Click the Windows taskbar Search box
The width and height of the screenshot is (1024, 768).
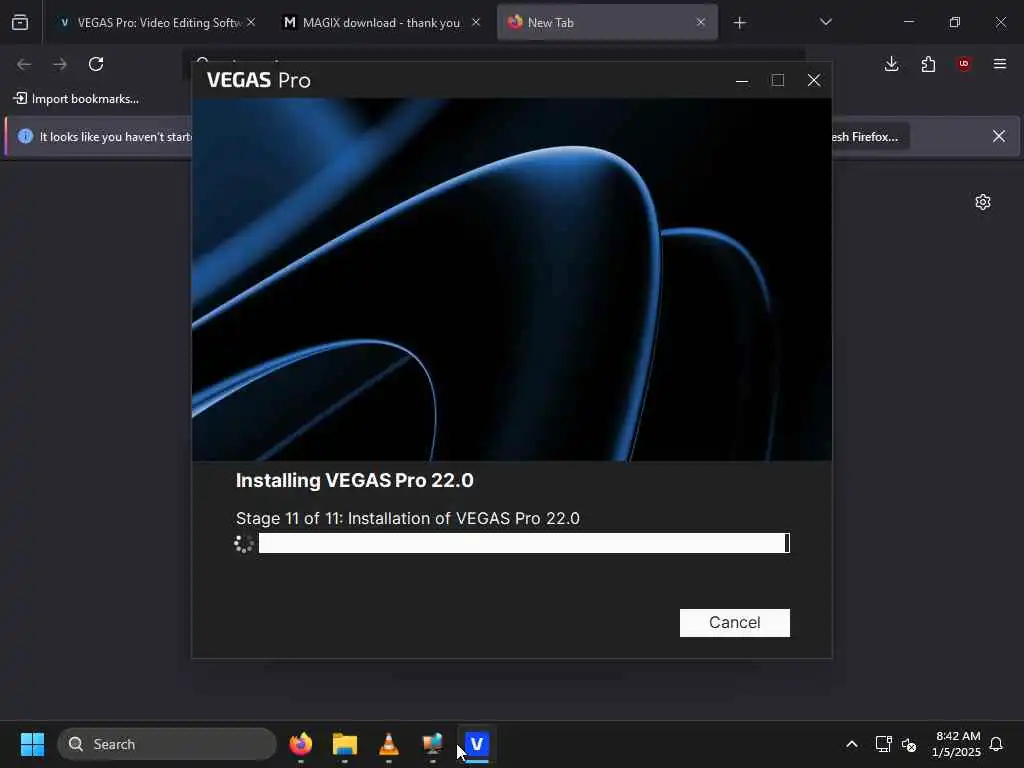[167, 744]
